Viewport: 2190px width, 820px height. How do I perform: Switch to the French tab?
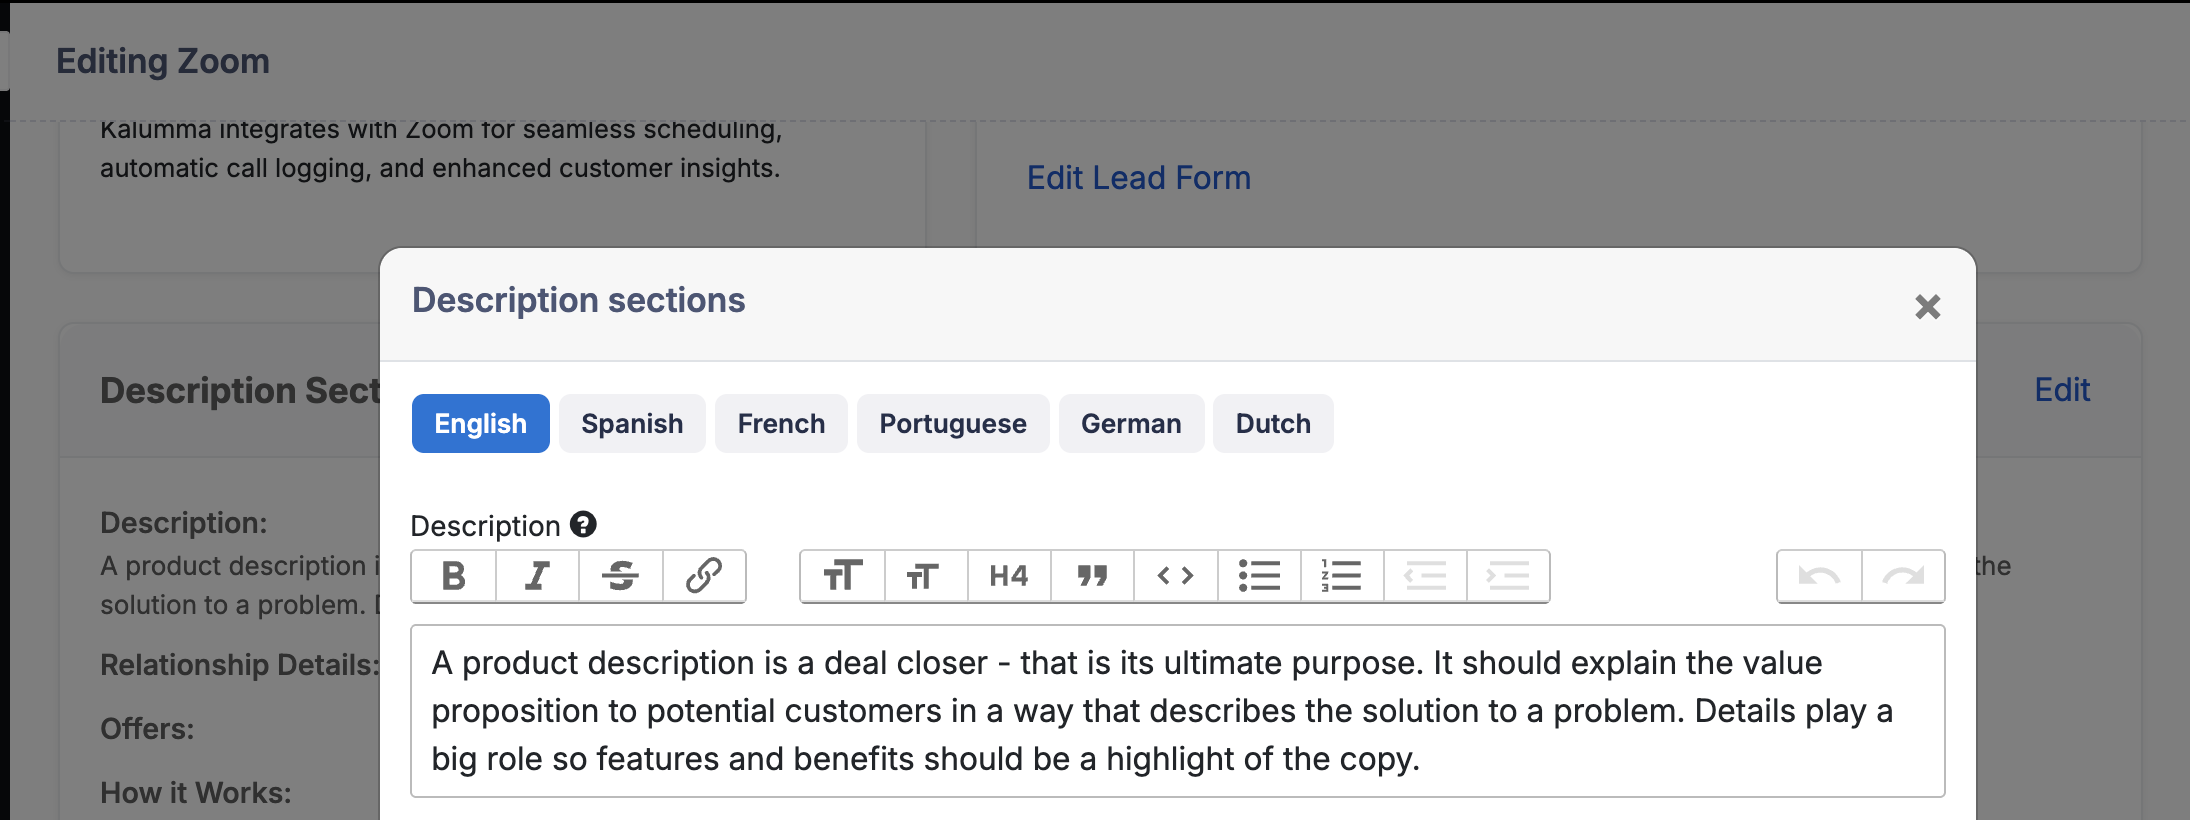click(x=781, y=423)
